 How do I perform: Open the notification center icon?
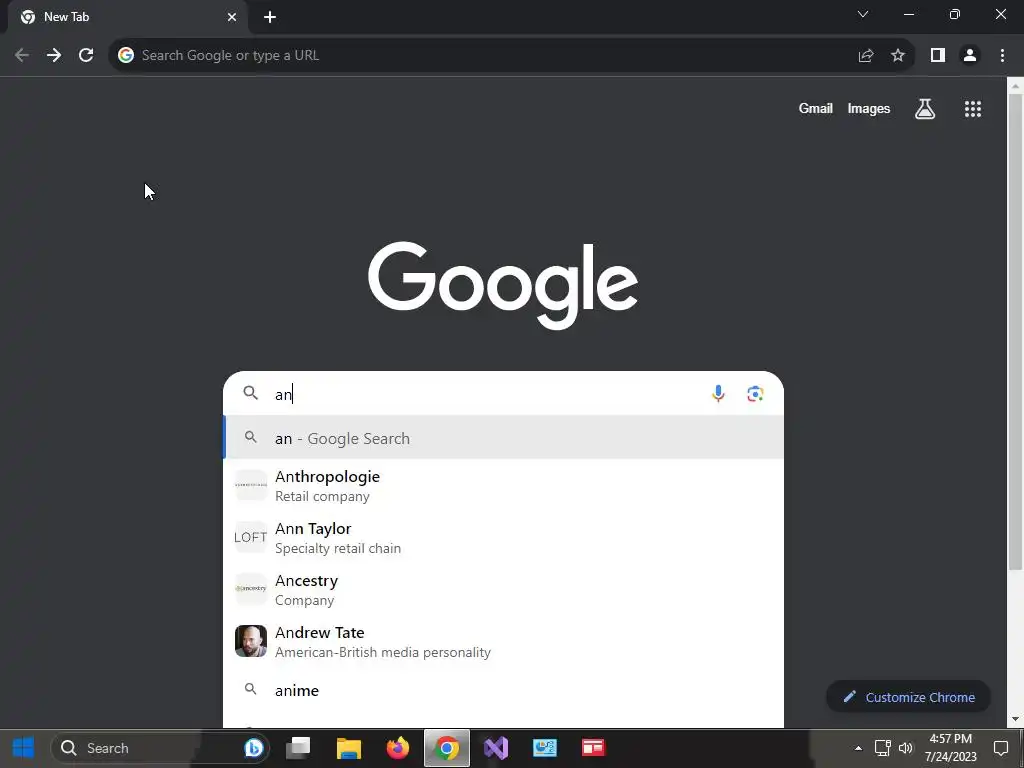[1000, 748]
